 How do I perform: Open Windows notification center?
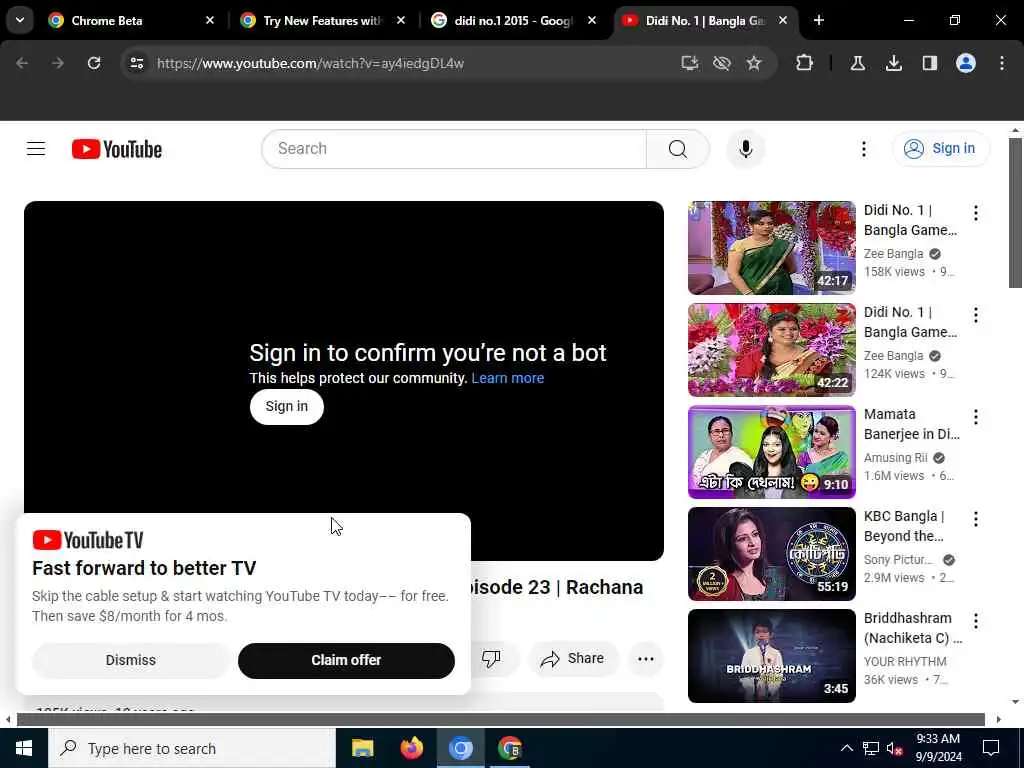pos(991,748)
